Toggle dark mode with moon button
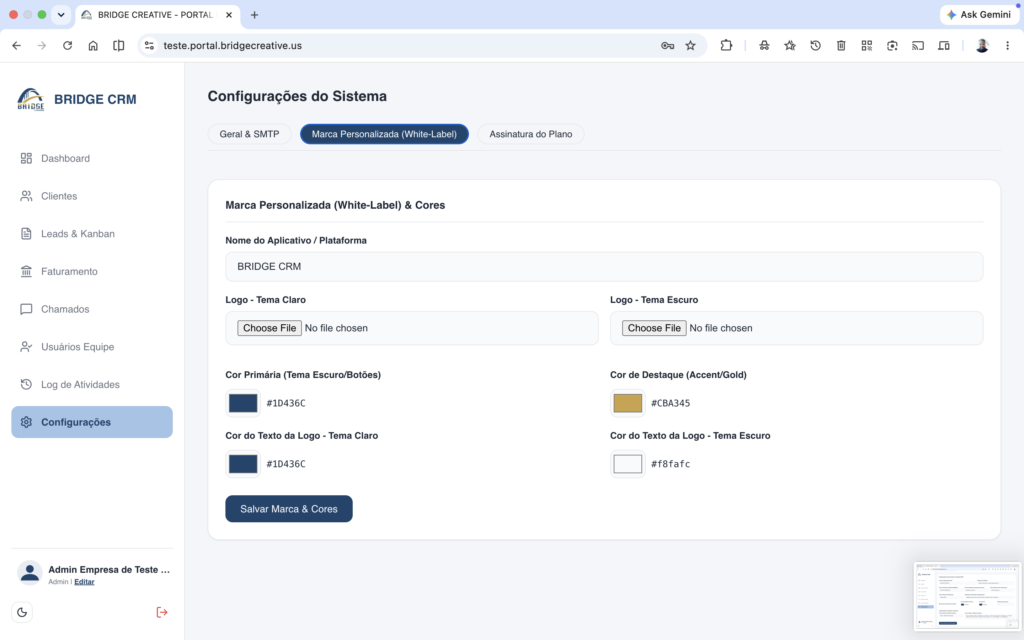Viewport: 1024px width, 640px height. point(22,612)
